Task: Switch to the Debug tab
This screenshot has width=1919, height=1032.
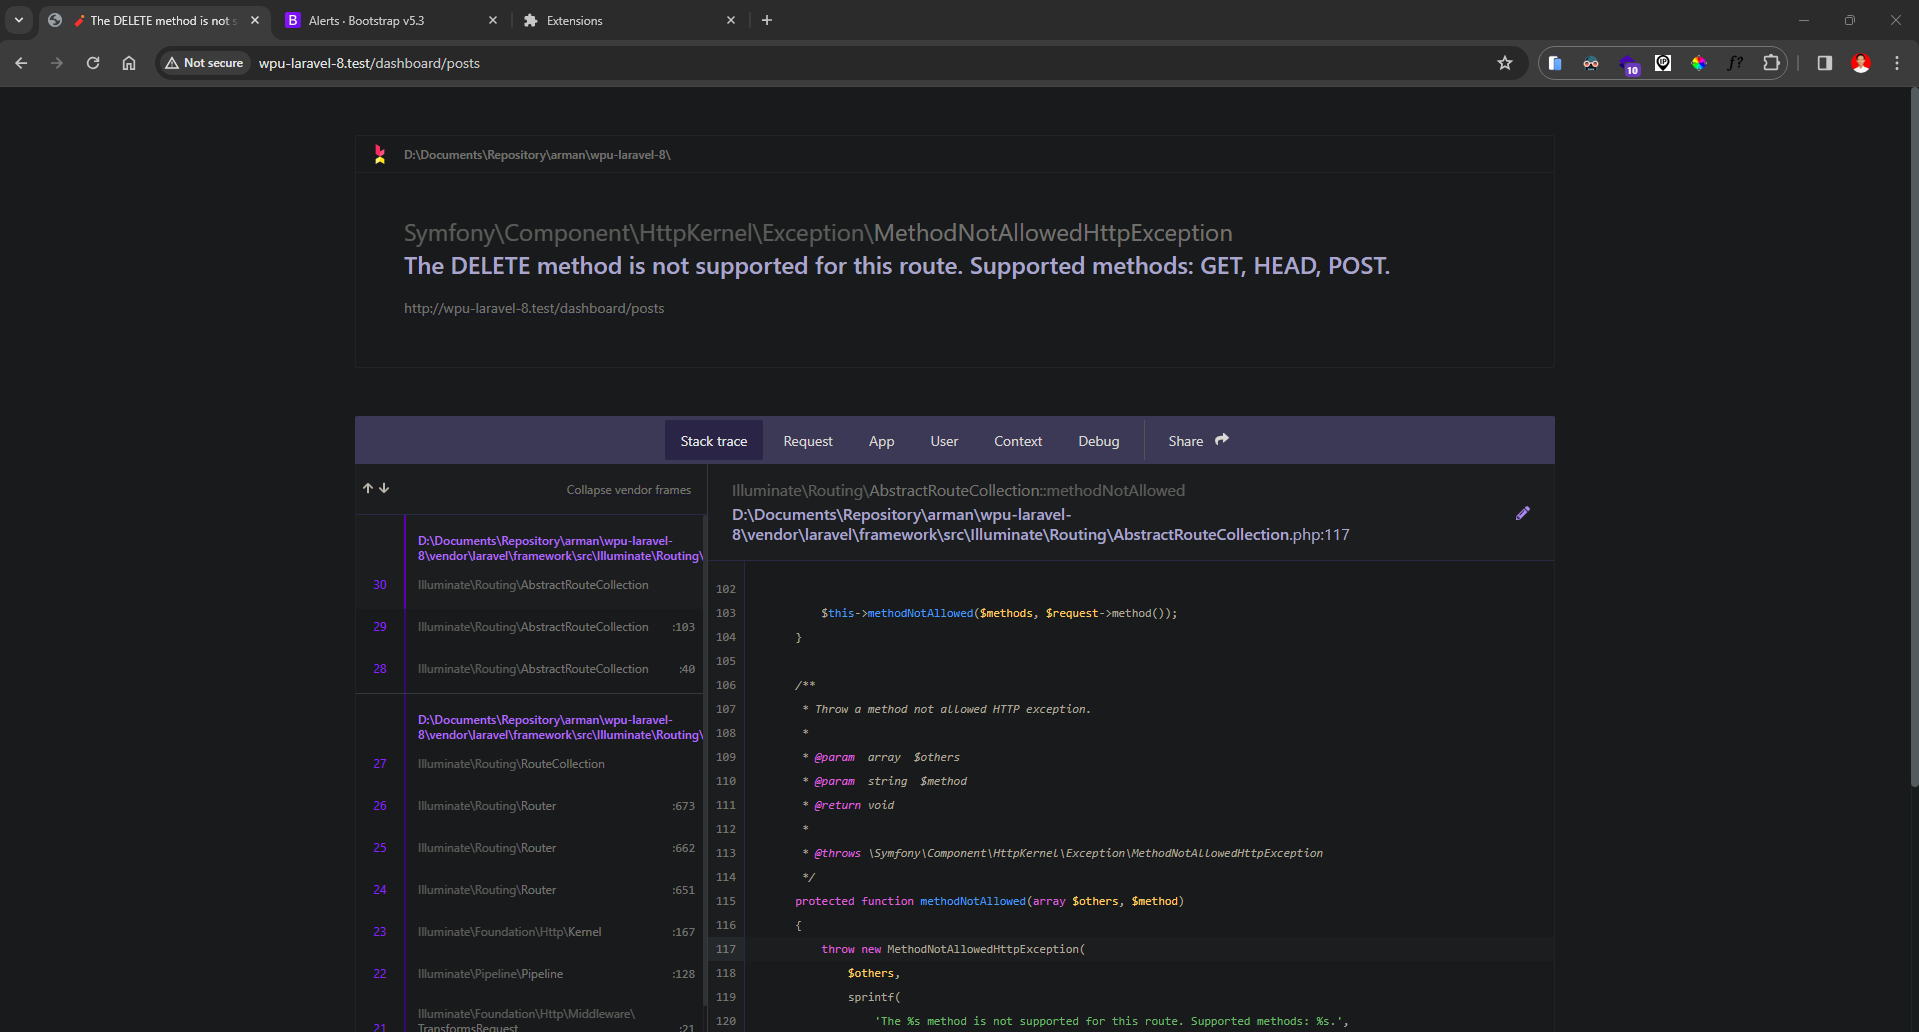Action: click(x=1098, y=441)
